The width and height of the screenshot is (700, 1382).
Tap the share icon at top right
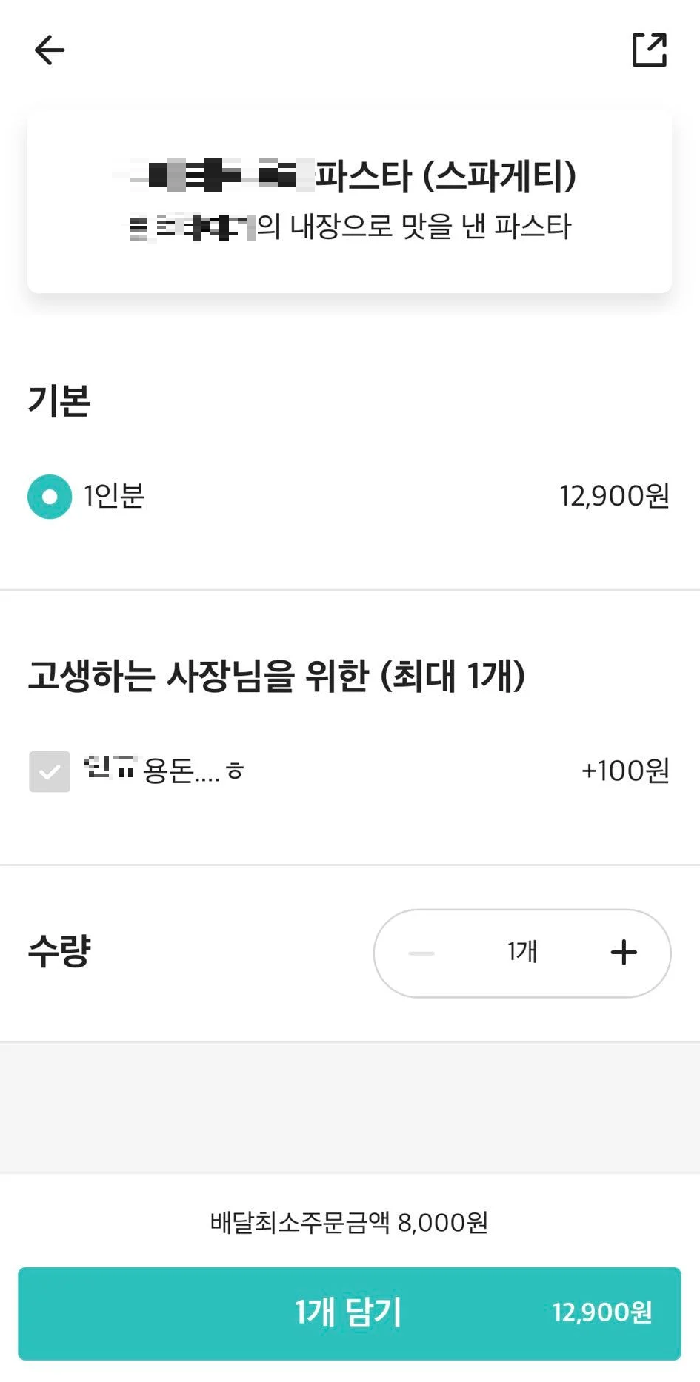pyautogui.click(x=649, y=50)
